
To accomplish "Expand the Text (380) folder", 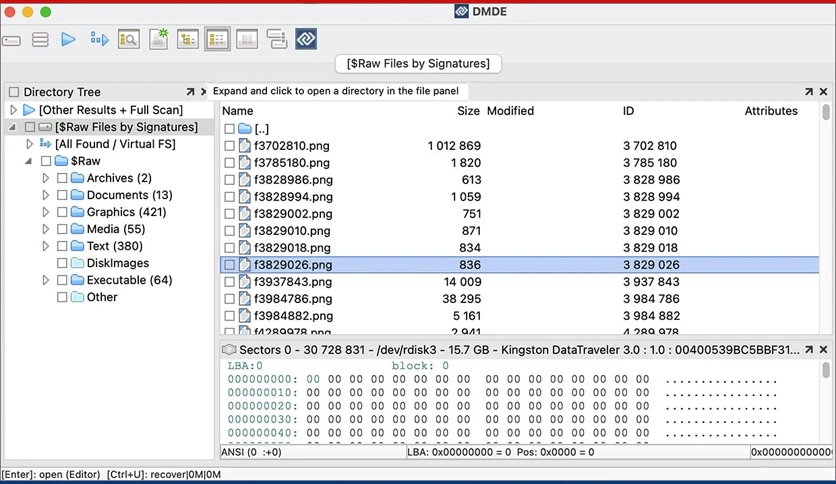I will point(45,246).
